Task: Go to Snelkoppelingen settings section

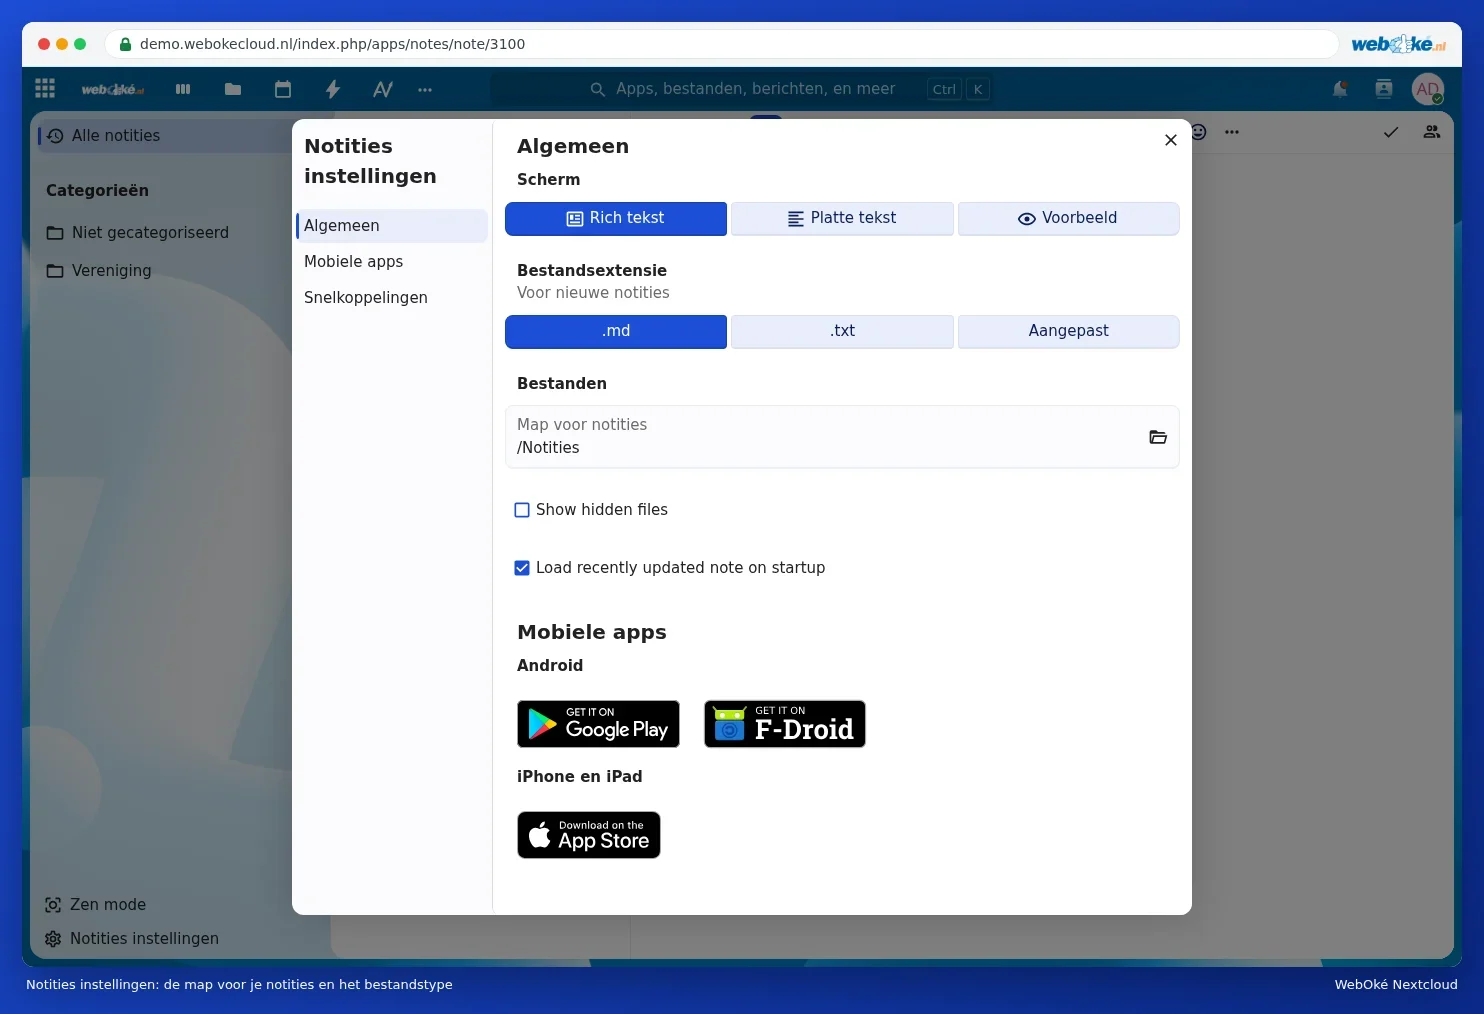Action: coord(392,298)
